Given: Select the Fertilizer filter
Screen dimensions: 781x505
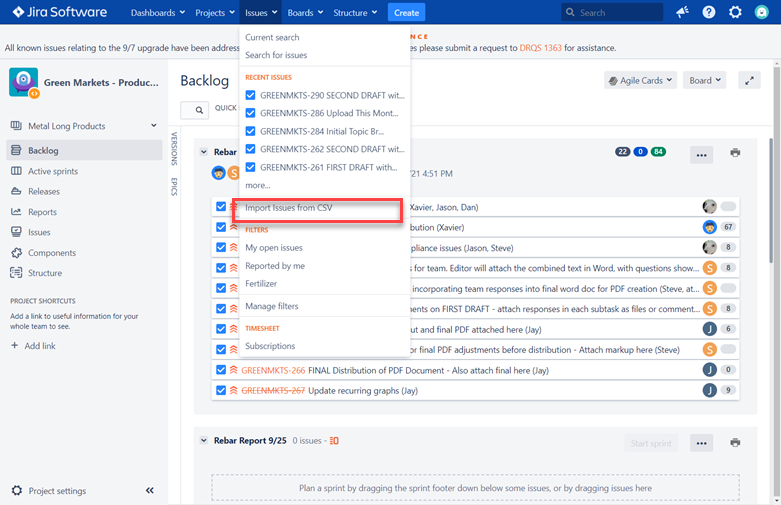Looking at the screenshot, I should click(x=261, y=284).
